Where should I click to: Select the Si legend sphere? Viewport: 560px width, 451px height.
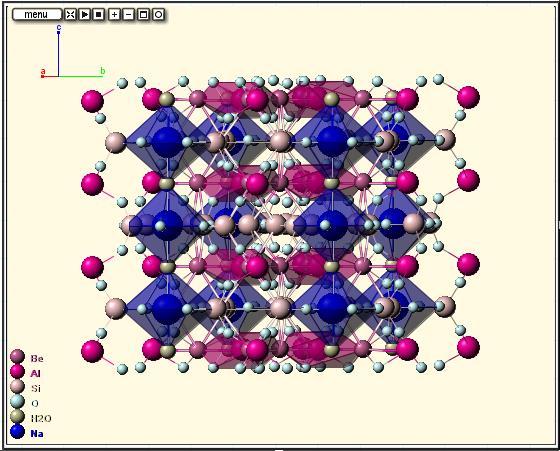pyautogui.click(x=17, y=387)
